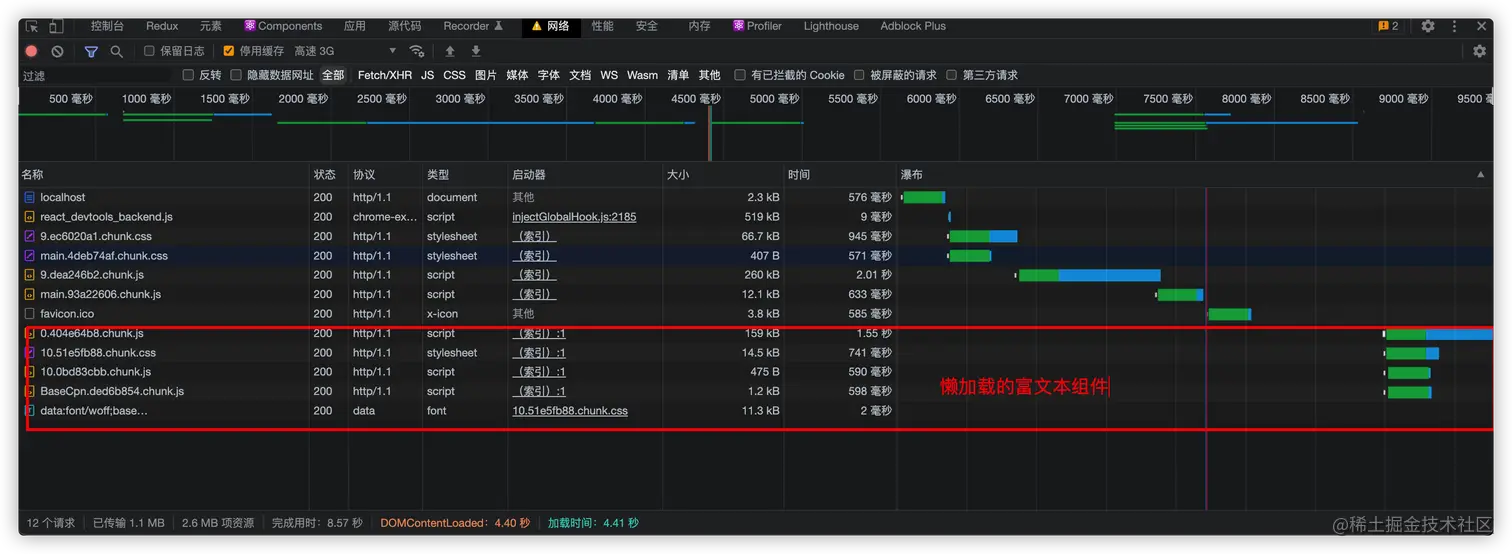Click the favicon.ico row icon
Image resolution: width=1512 pixels, height=554 pixels.
(30, 314)
